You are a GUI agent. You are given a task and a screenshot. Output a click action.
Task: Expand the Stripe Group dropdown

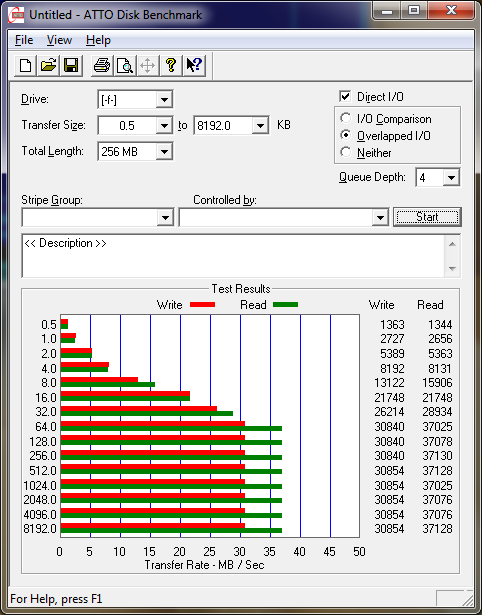(165, 217)
